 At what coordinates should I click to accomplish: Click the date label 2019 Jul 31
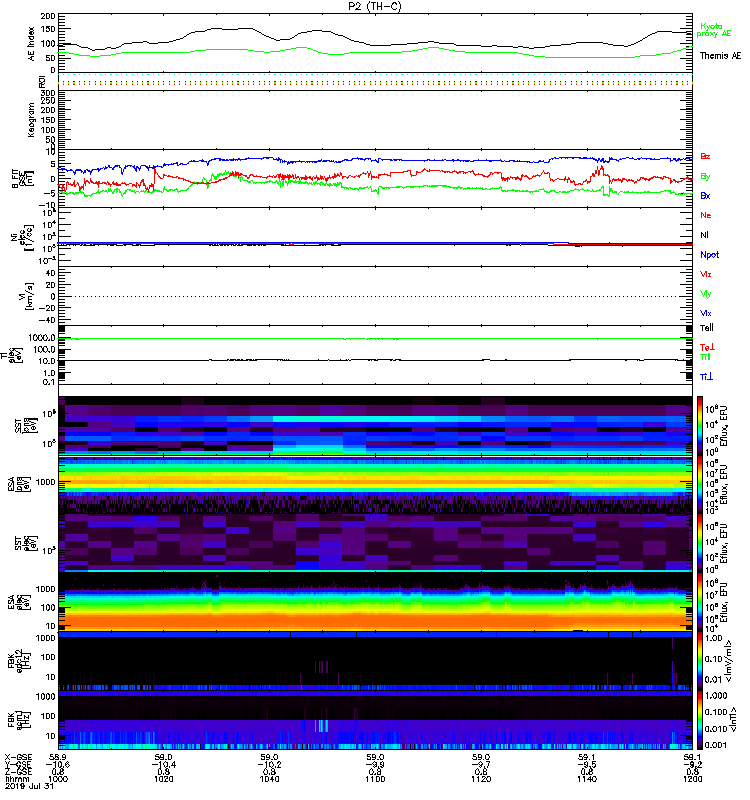tap(30, 786)
